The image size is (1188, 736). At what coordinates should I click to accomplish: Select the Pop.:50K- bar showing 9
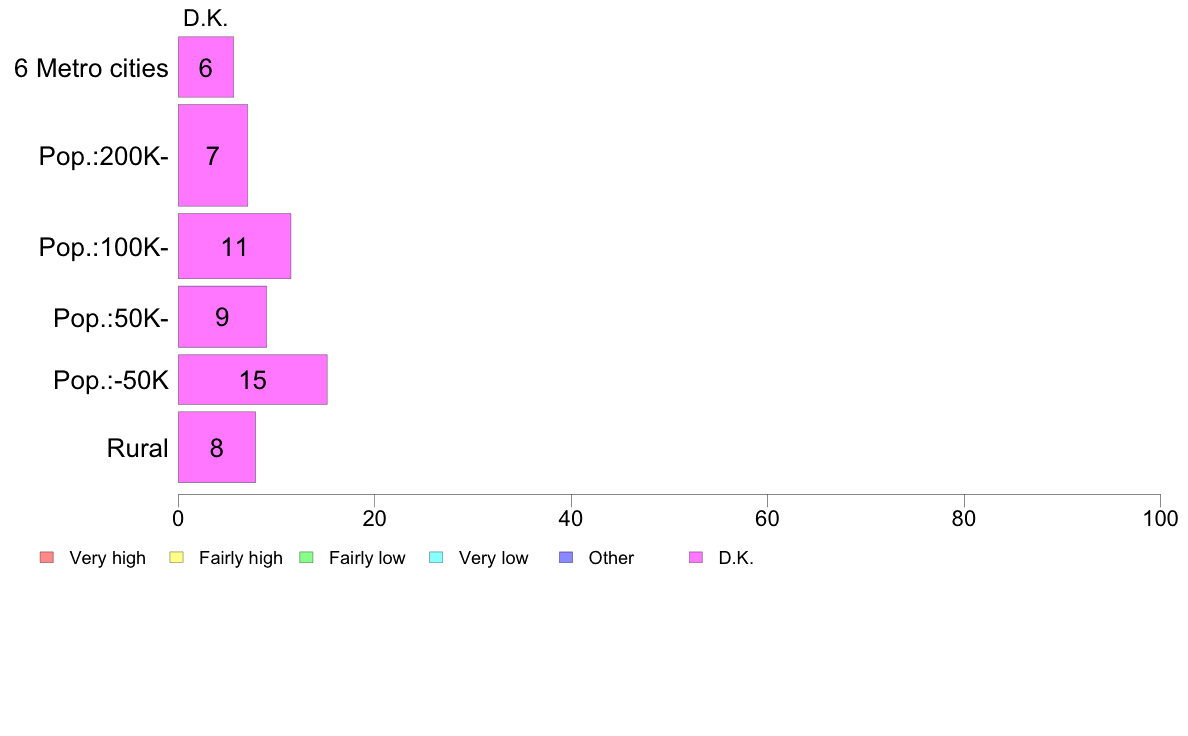[x=223, y=317]
